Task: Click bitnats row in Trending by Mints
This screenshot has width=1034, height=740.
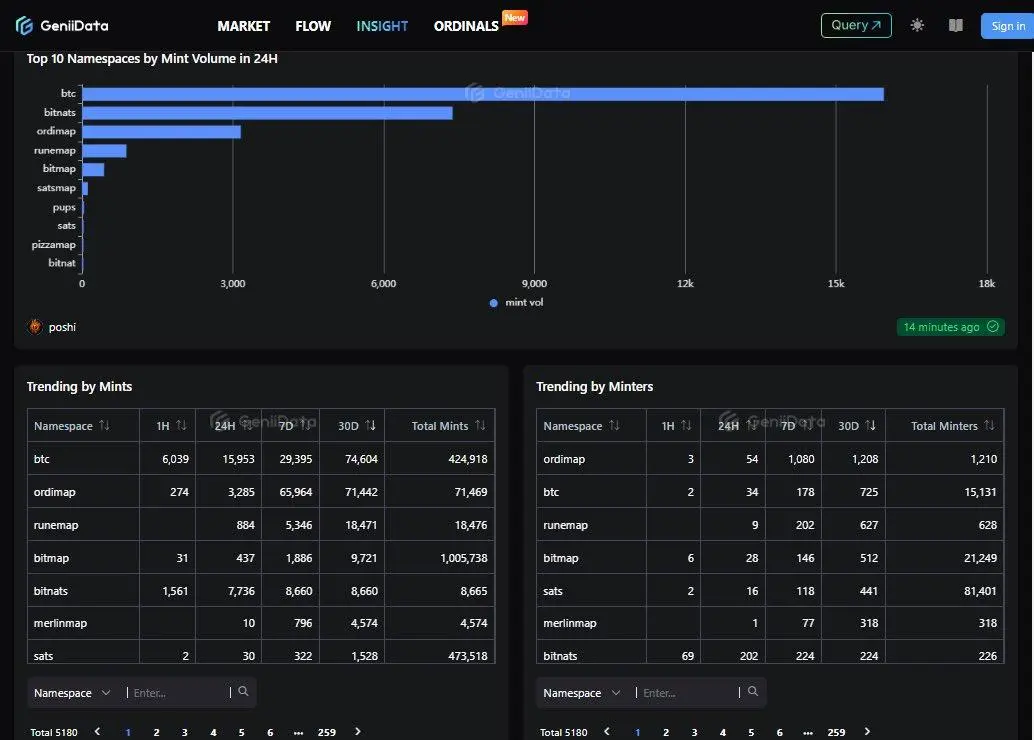Action: pyautogui.click(x=261, y=590)
